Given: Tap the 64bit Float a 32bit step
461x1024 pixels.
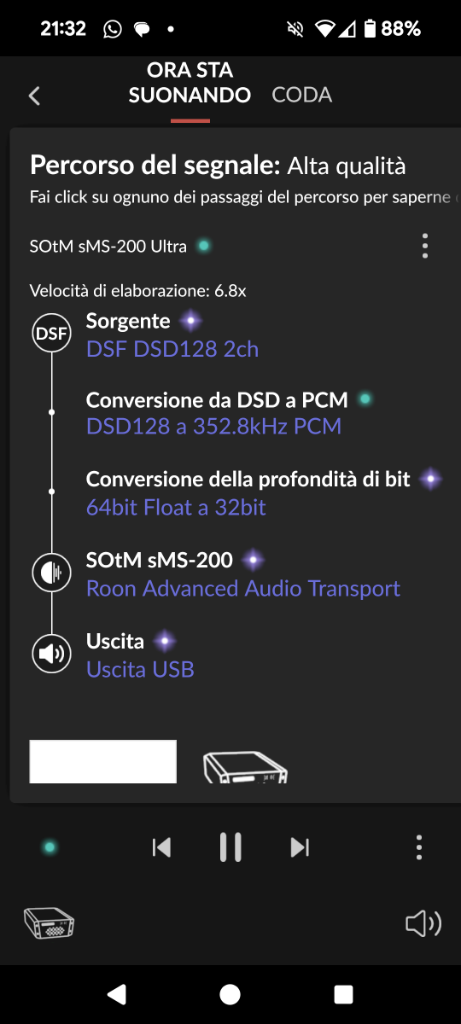Looking at the screenshot, I should tap(176, 507).
